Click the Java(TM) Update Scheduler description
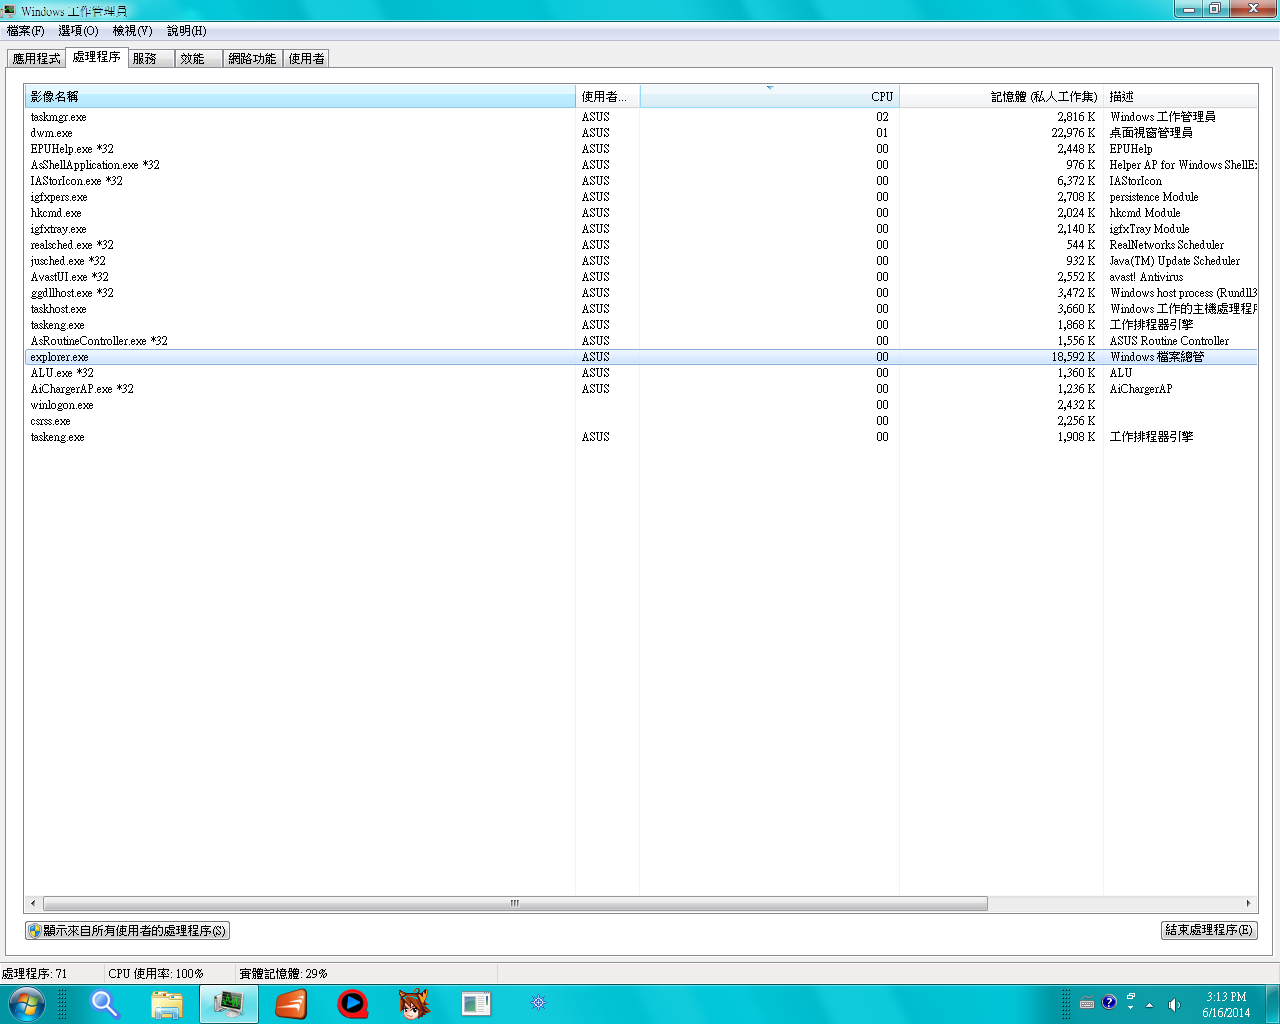This screenshot has height=1024, width=1280. [x=1174, y=261]
